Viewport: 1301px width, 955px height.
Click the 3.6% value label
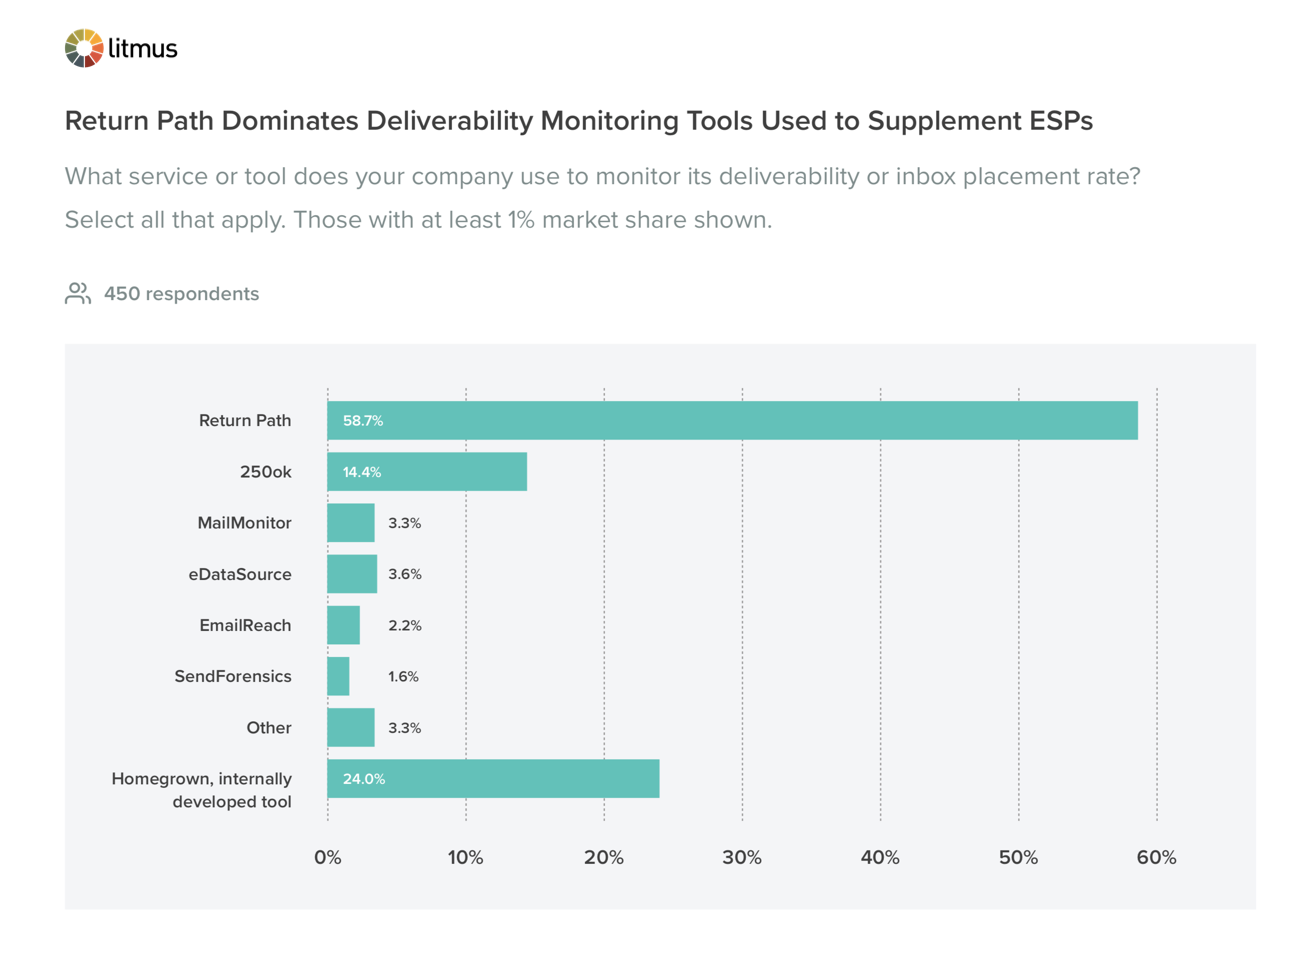click(x=405, y=574)
